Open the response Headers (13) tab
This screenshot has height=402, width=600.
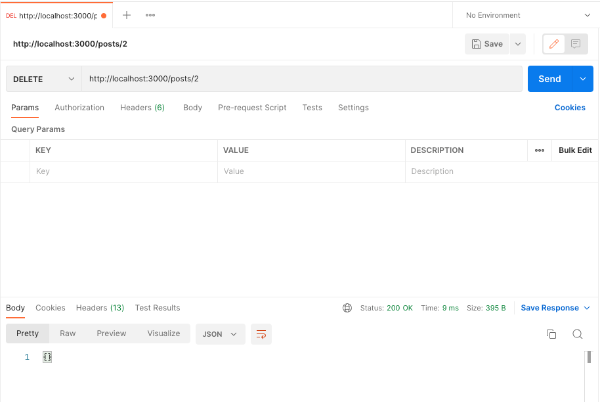coord(100,308)
